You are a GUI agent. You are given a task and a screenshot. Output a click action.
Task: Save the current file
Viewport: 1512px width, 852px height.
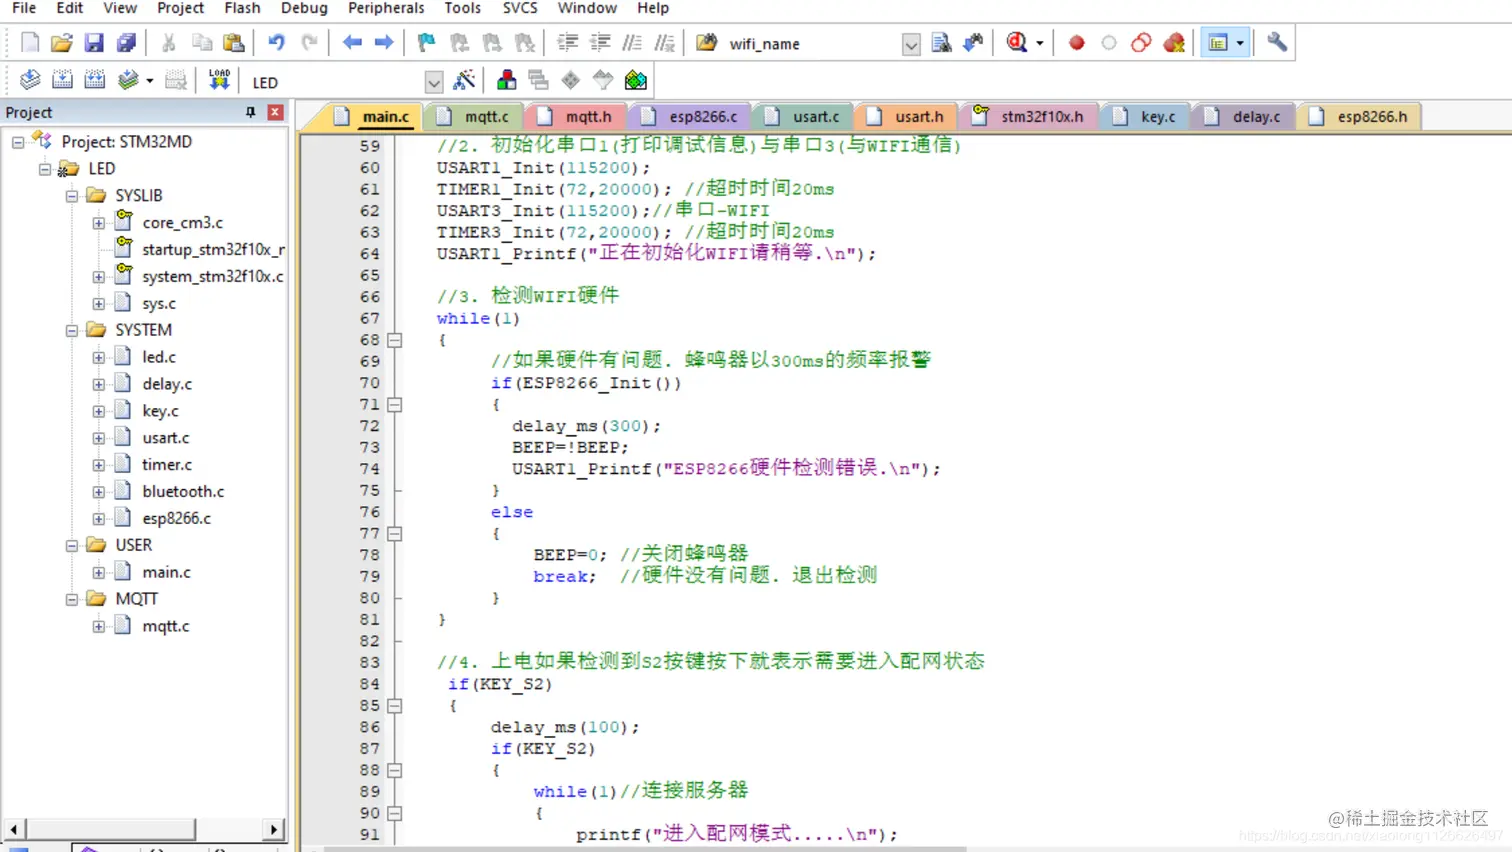(x=94, y=43)
